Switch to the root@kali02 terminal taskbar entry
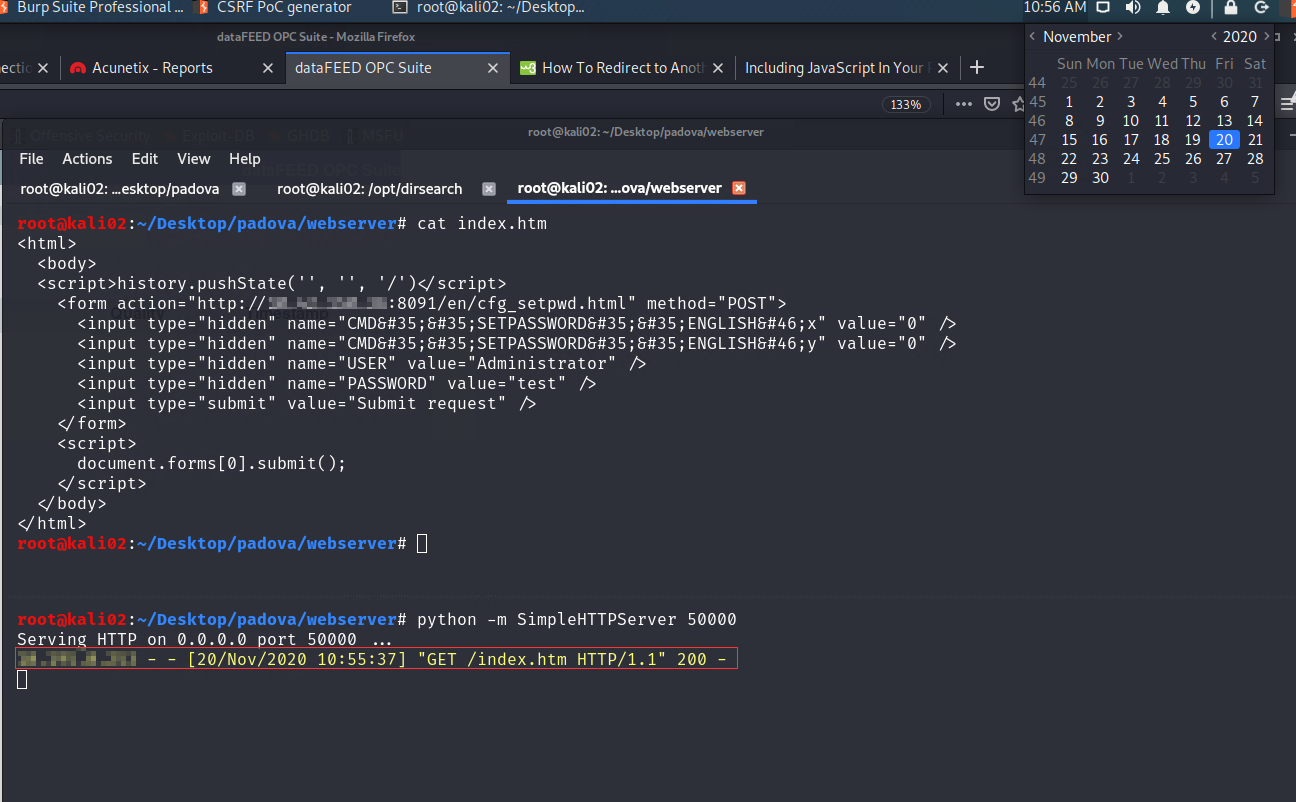The width and height of the screenshot is (1296, 802). (489, 8)
